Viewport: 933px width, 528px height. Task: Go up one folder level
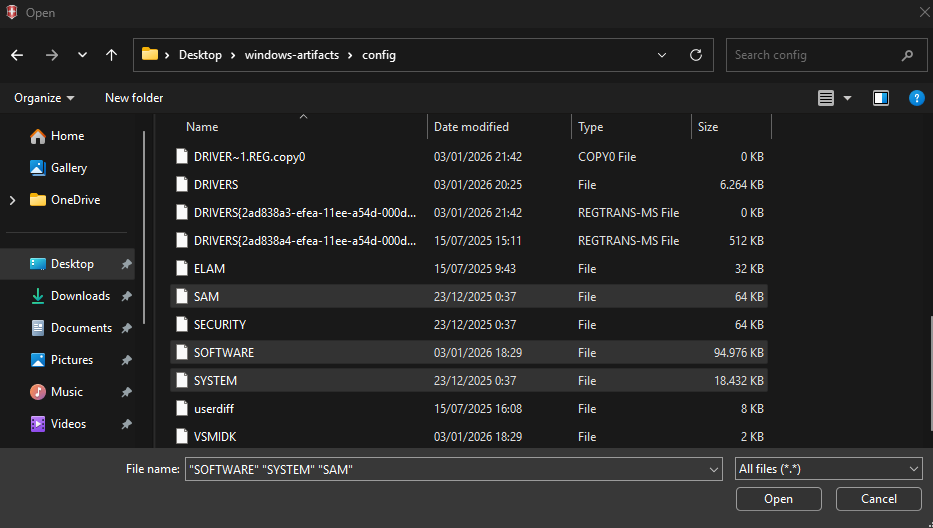click(111, 55)
